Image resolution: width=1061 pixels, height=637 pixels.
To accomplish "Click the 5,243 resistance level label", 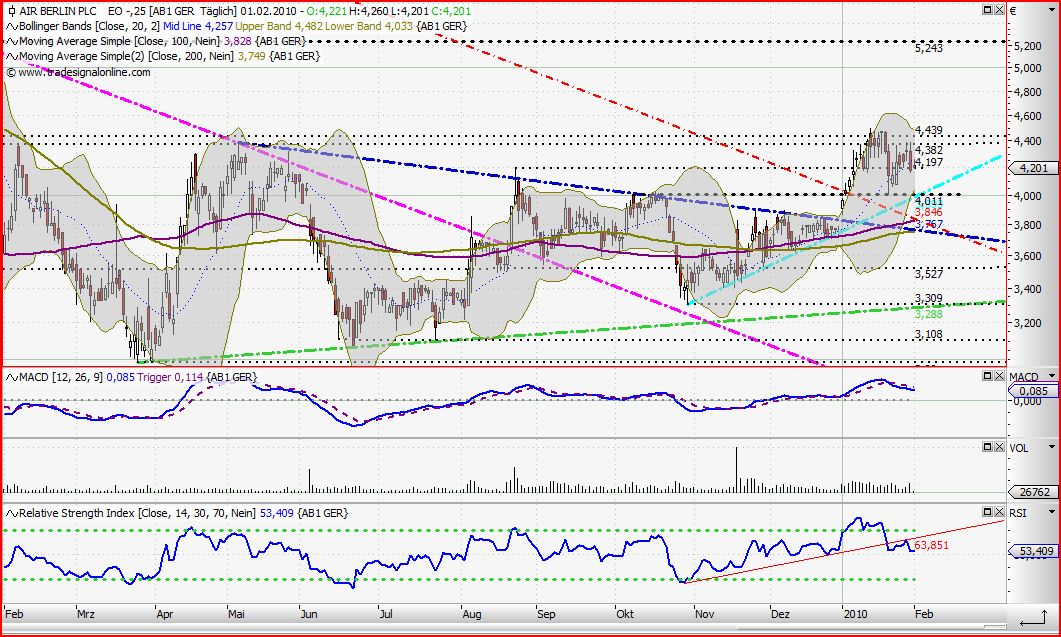I will [928, 49].
